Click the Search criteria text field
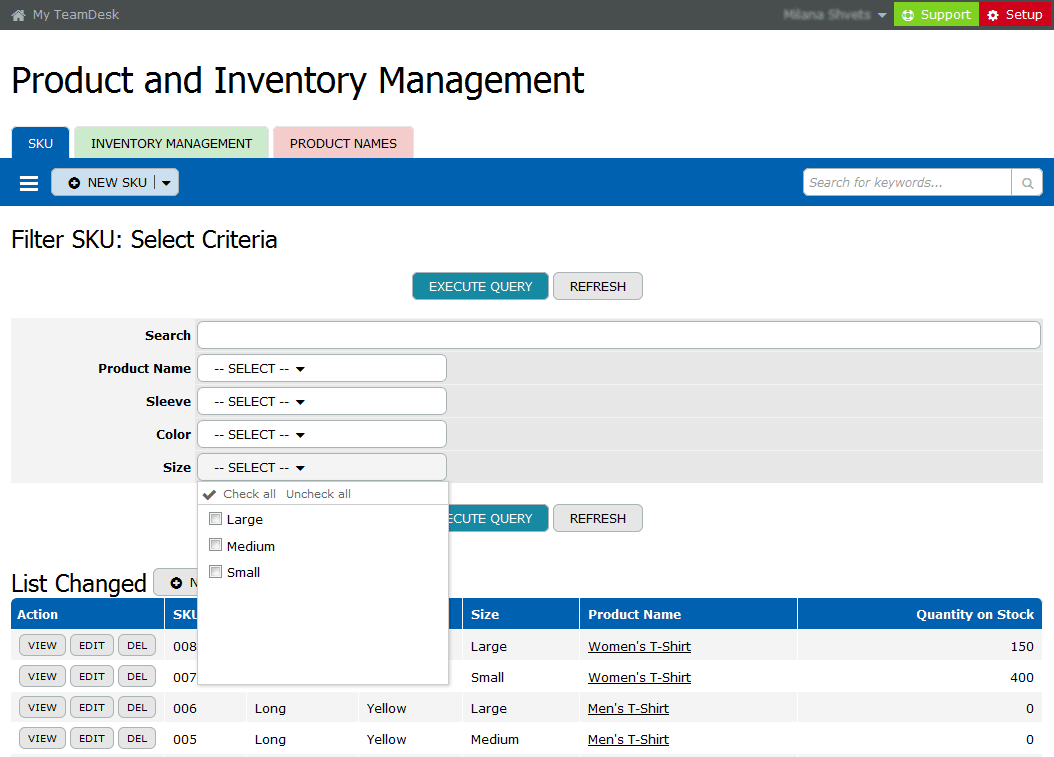 point(618,335)
